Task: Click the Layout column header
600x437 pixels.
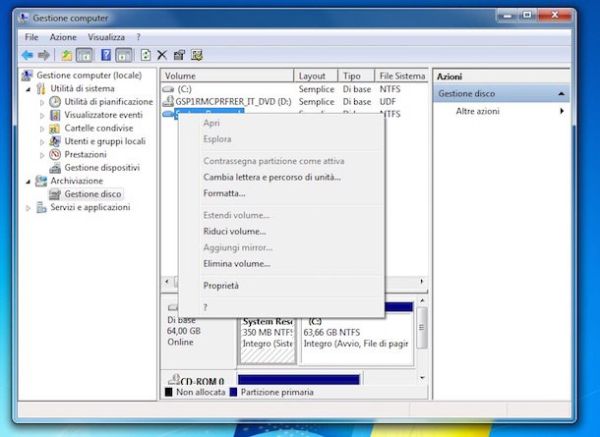Action: (311, 76)
